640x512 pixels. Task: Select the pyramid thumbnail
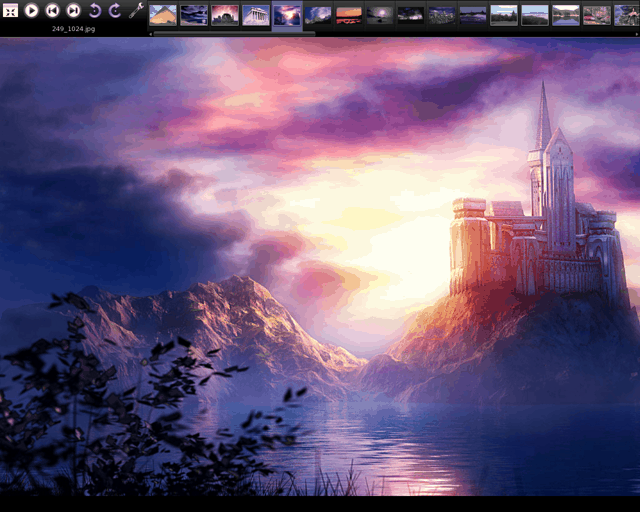point(163,15)
